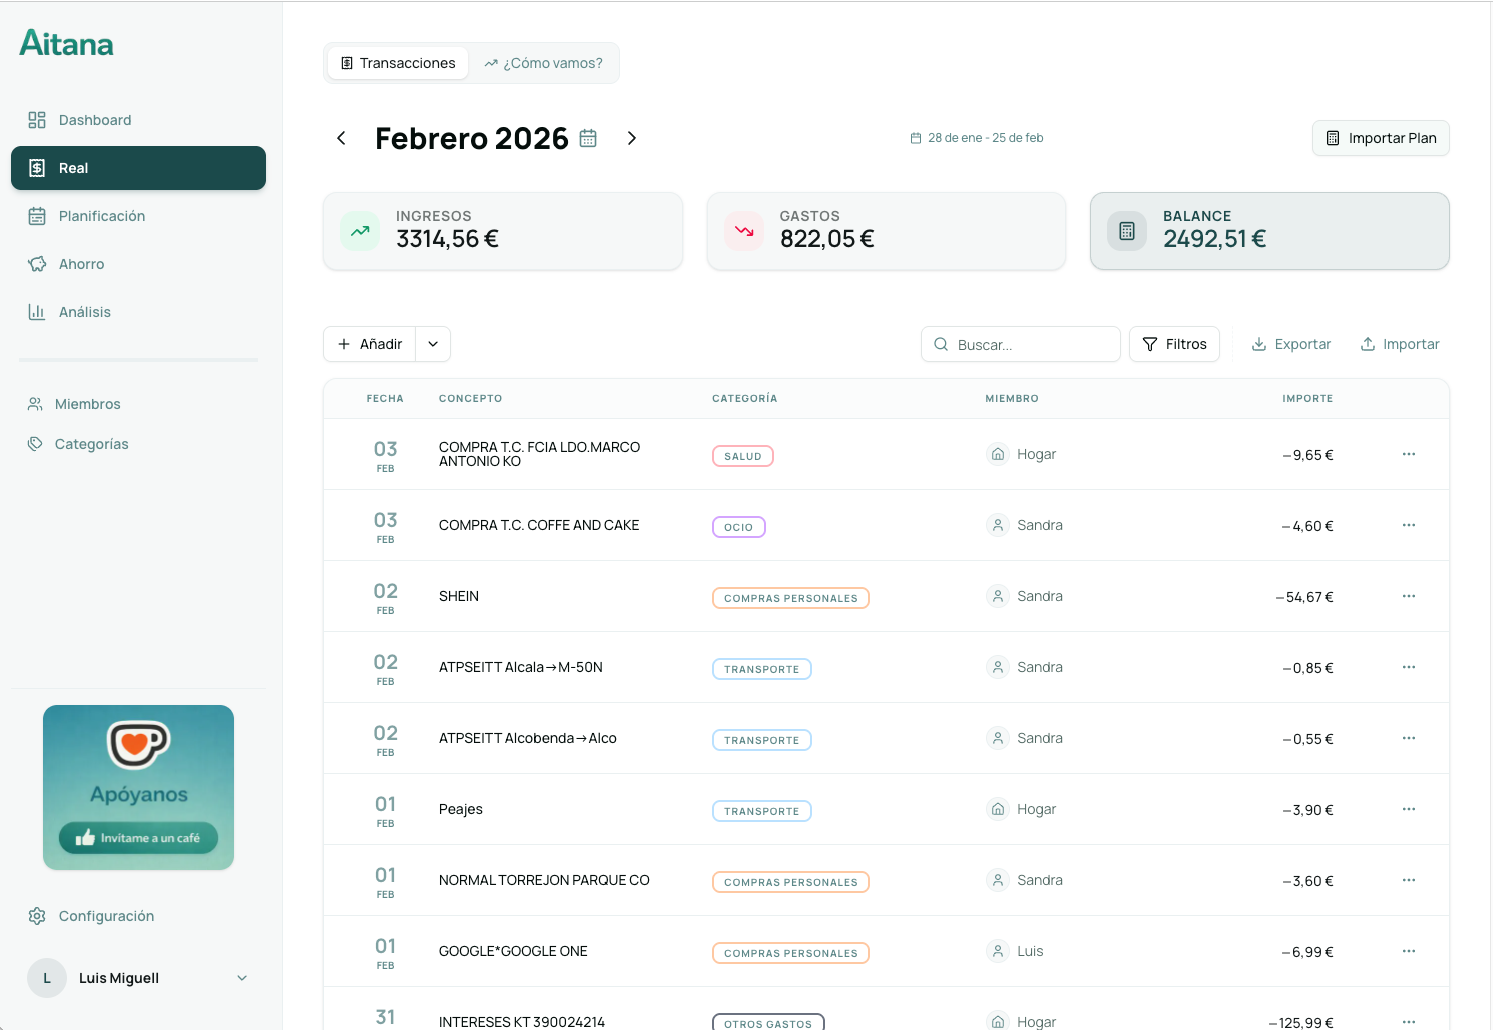
Task: Open three-dot menu for Peajes transaction
Action: (x=1408, y=809)
